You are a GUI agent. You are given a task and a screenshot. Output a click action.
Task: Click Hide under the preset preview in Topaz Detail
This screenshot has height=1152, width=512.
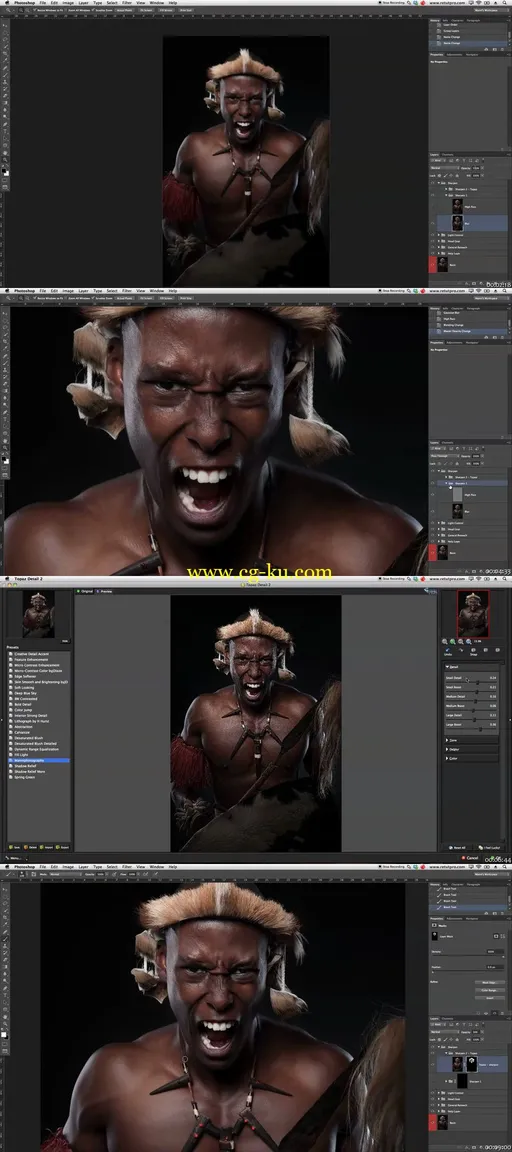[x=65, y=641]
